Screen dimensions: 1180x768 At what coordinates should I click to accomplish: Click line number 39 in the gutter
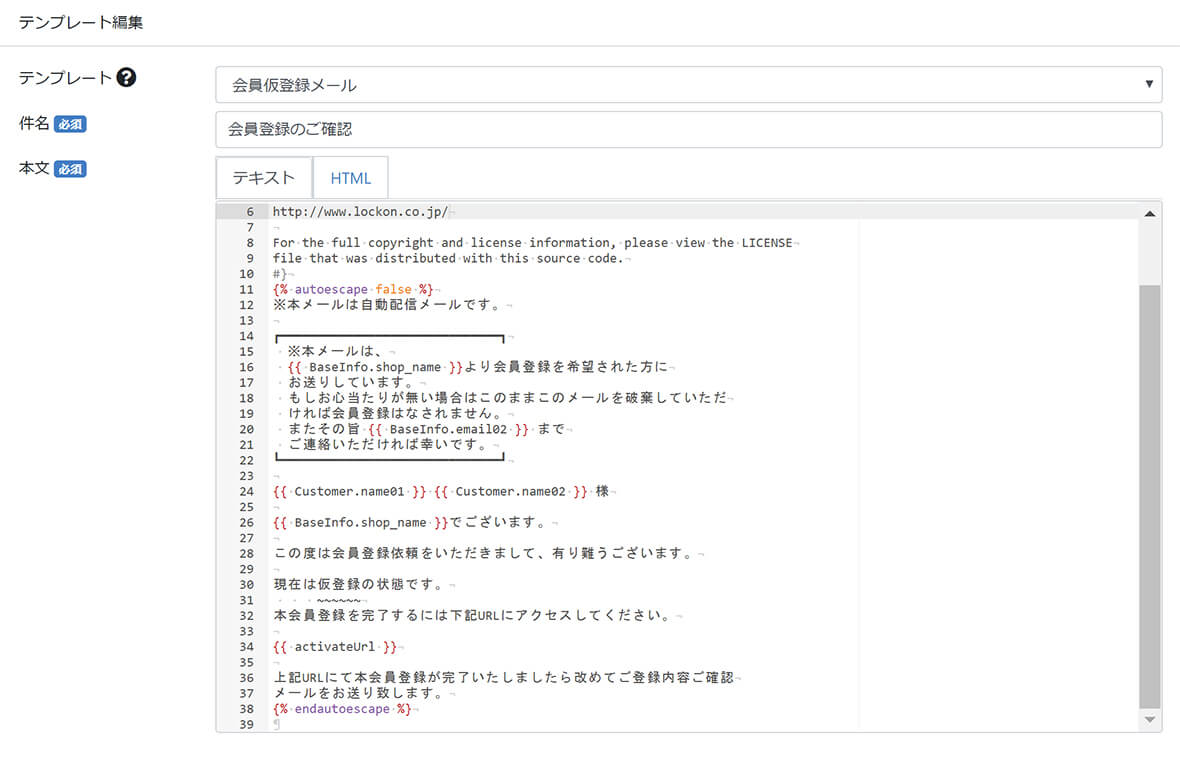pyautogui.click(x=246, y=725)
